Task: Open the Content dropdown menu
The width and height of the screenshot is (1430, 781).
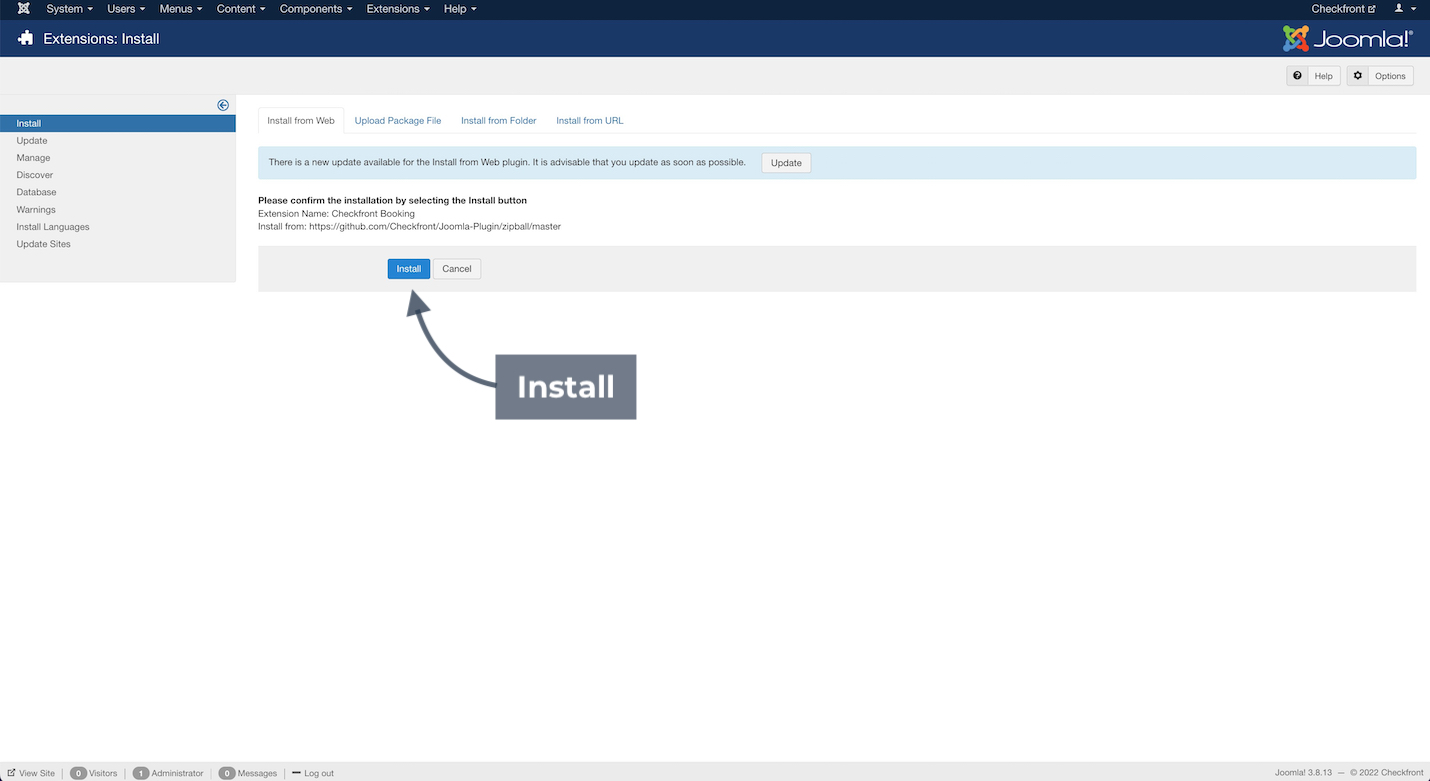Action: tap(241, 9)
